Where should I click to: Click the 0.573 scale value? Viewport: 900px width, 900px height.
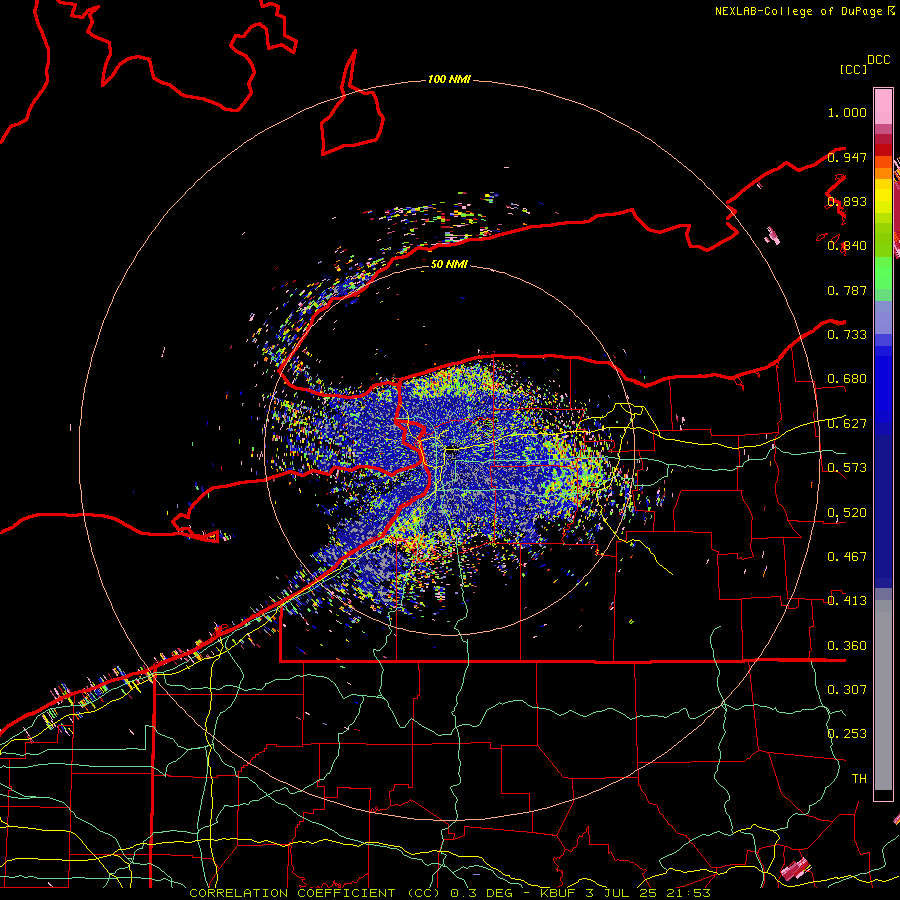847,468
